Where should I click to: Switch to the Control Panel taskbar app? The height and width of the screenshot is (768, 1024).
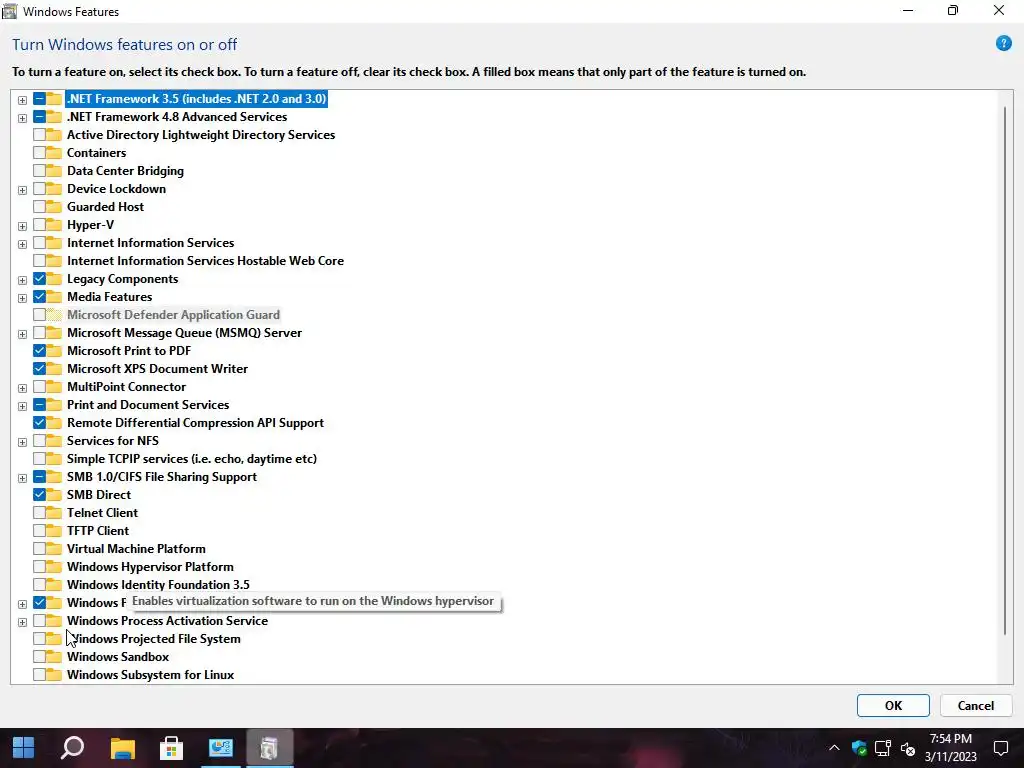(x=221, y=748)
